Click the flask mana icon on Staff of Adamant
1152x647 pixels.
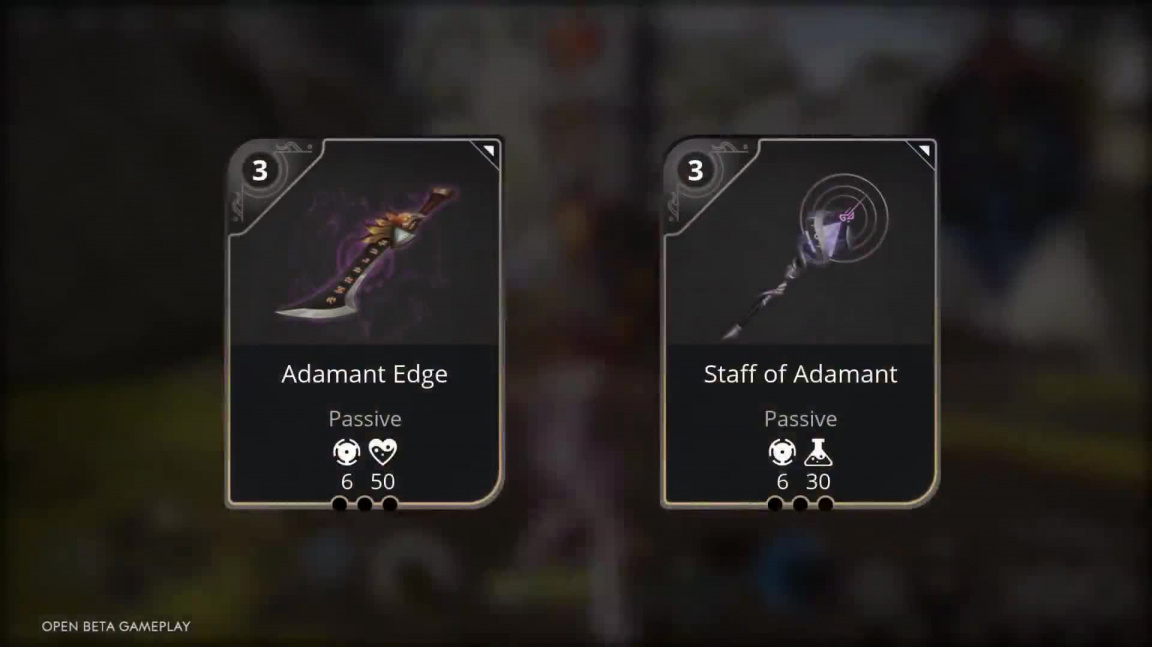coord(818,452)
